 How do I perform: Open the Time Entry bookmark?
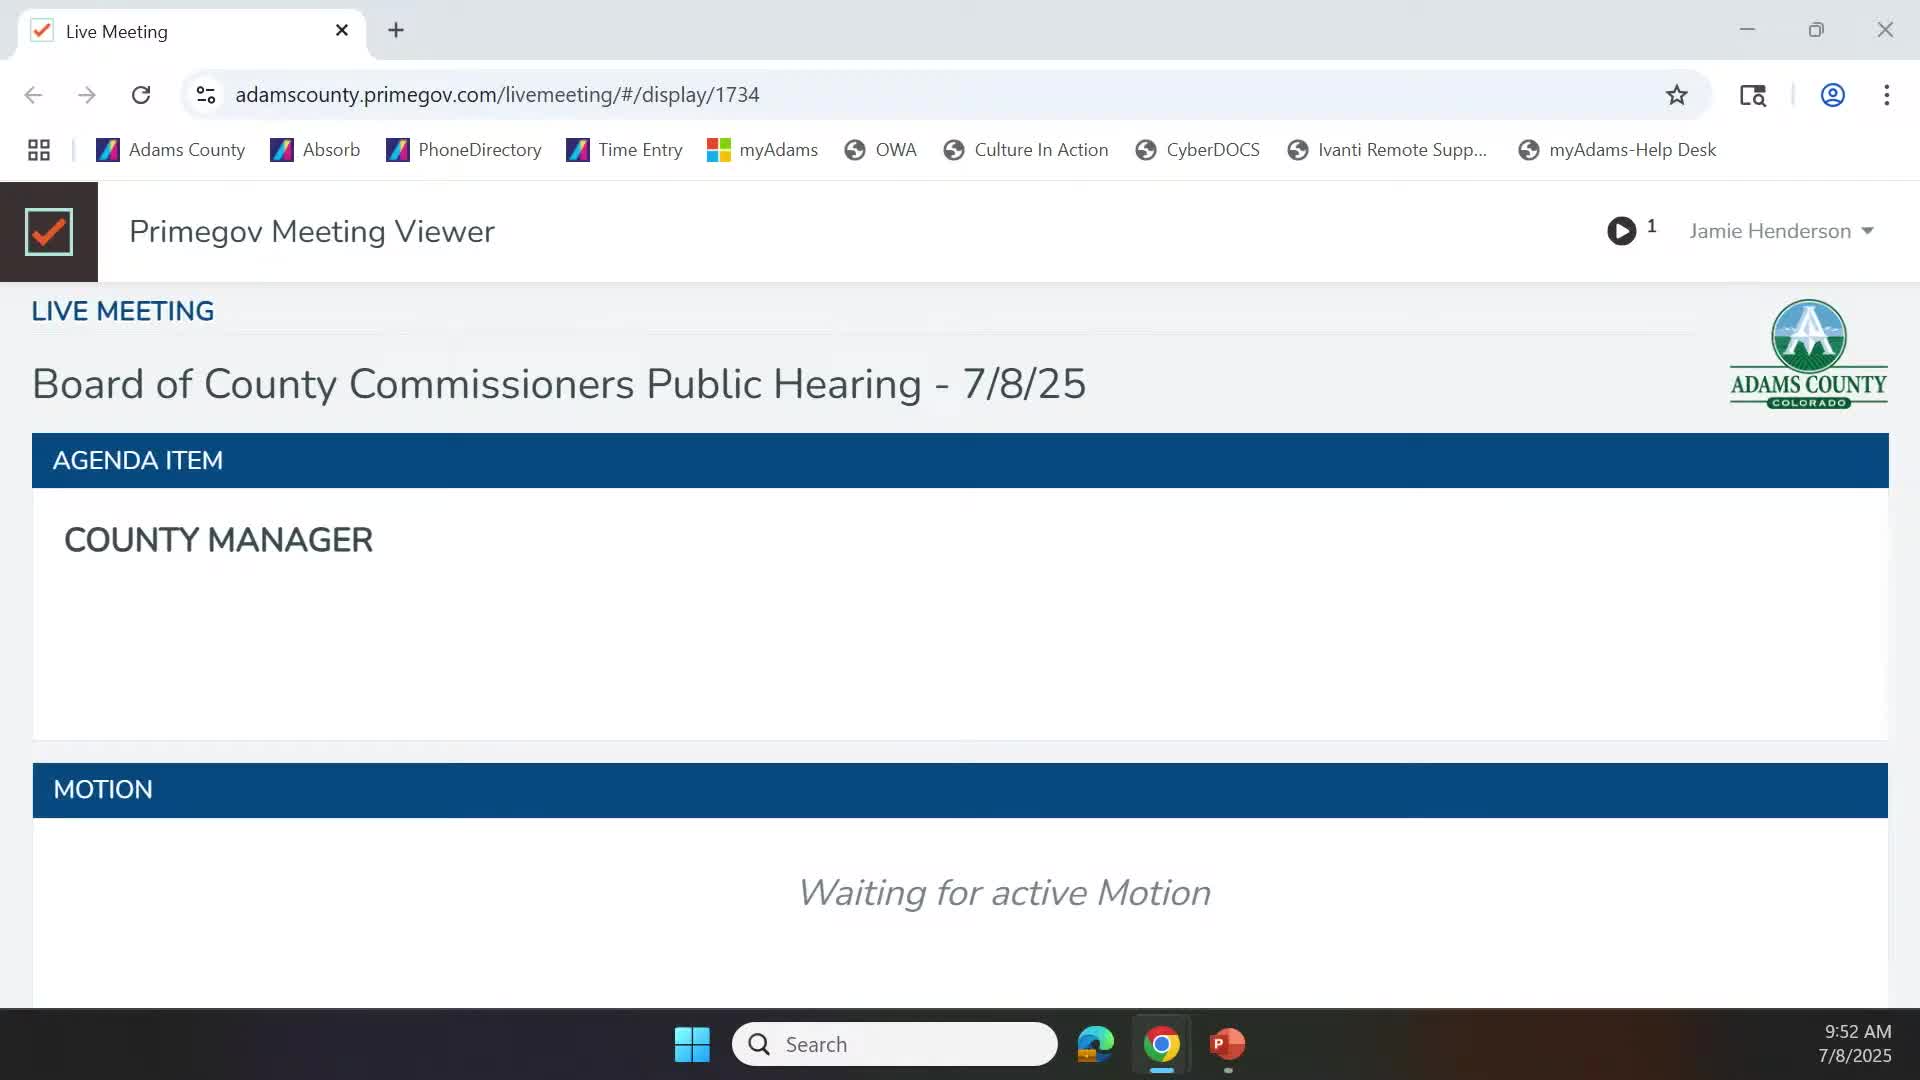(625, 150)
